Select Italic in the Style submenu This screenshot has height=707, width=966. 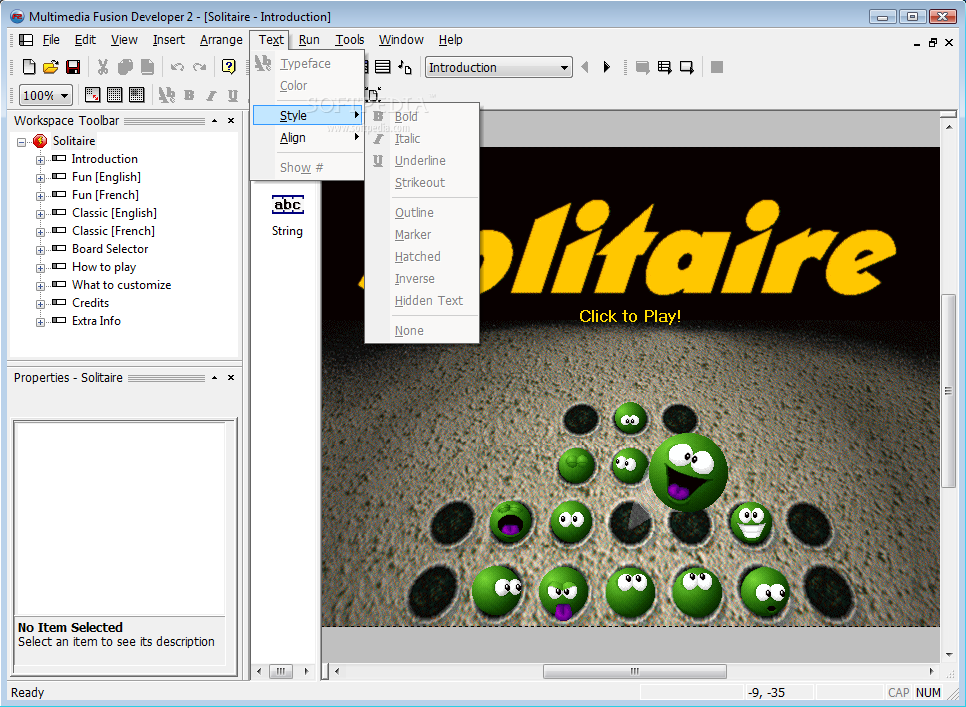[x=422, y=139]
